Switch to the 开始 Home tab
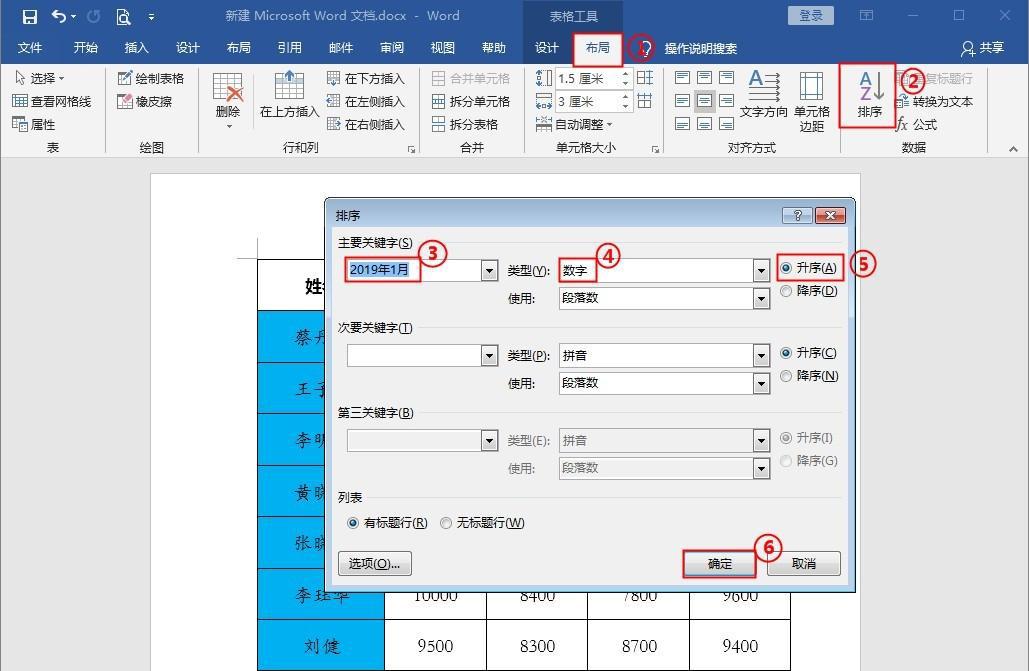 coord(85,48)
